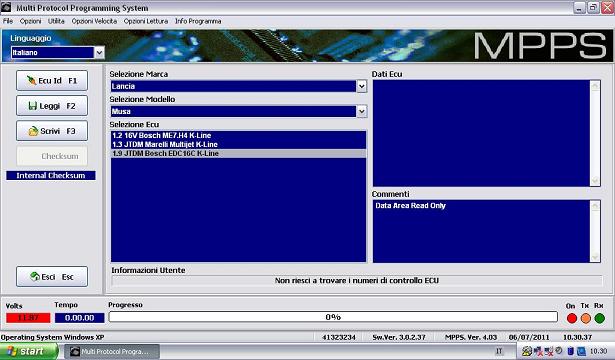Click the grey checkmark tray icon
Image resolution: width=615 pixels, height=360 pixels.
click(x=559, y=351)
